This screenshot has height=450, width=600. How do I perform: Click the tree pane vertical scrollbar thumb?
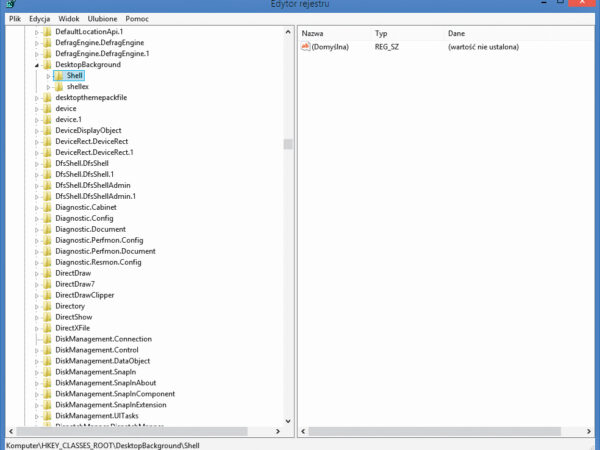(x=288, y=143)
